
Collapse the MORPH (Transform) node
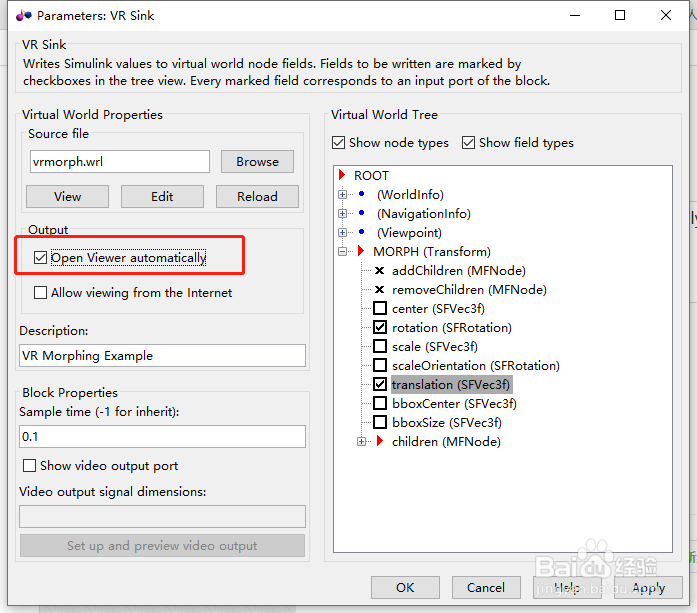[342, 252]
